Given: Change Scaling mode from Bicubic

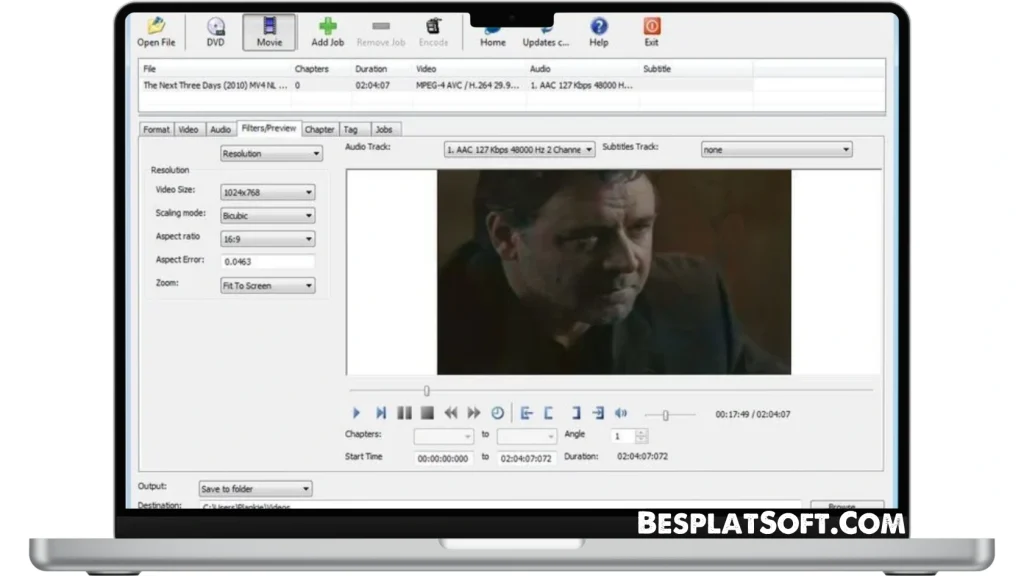Looking at the screenshot, I should (x=266, y=214).
